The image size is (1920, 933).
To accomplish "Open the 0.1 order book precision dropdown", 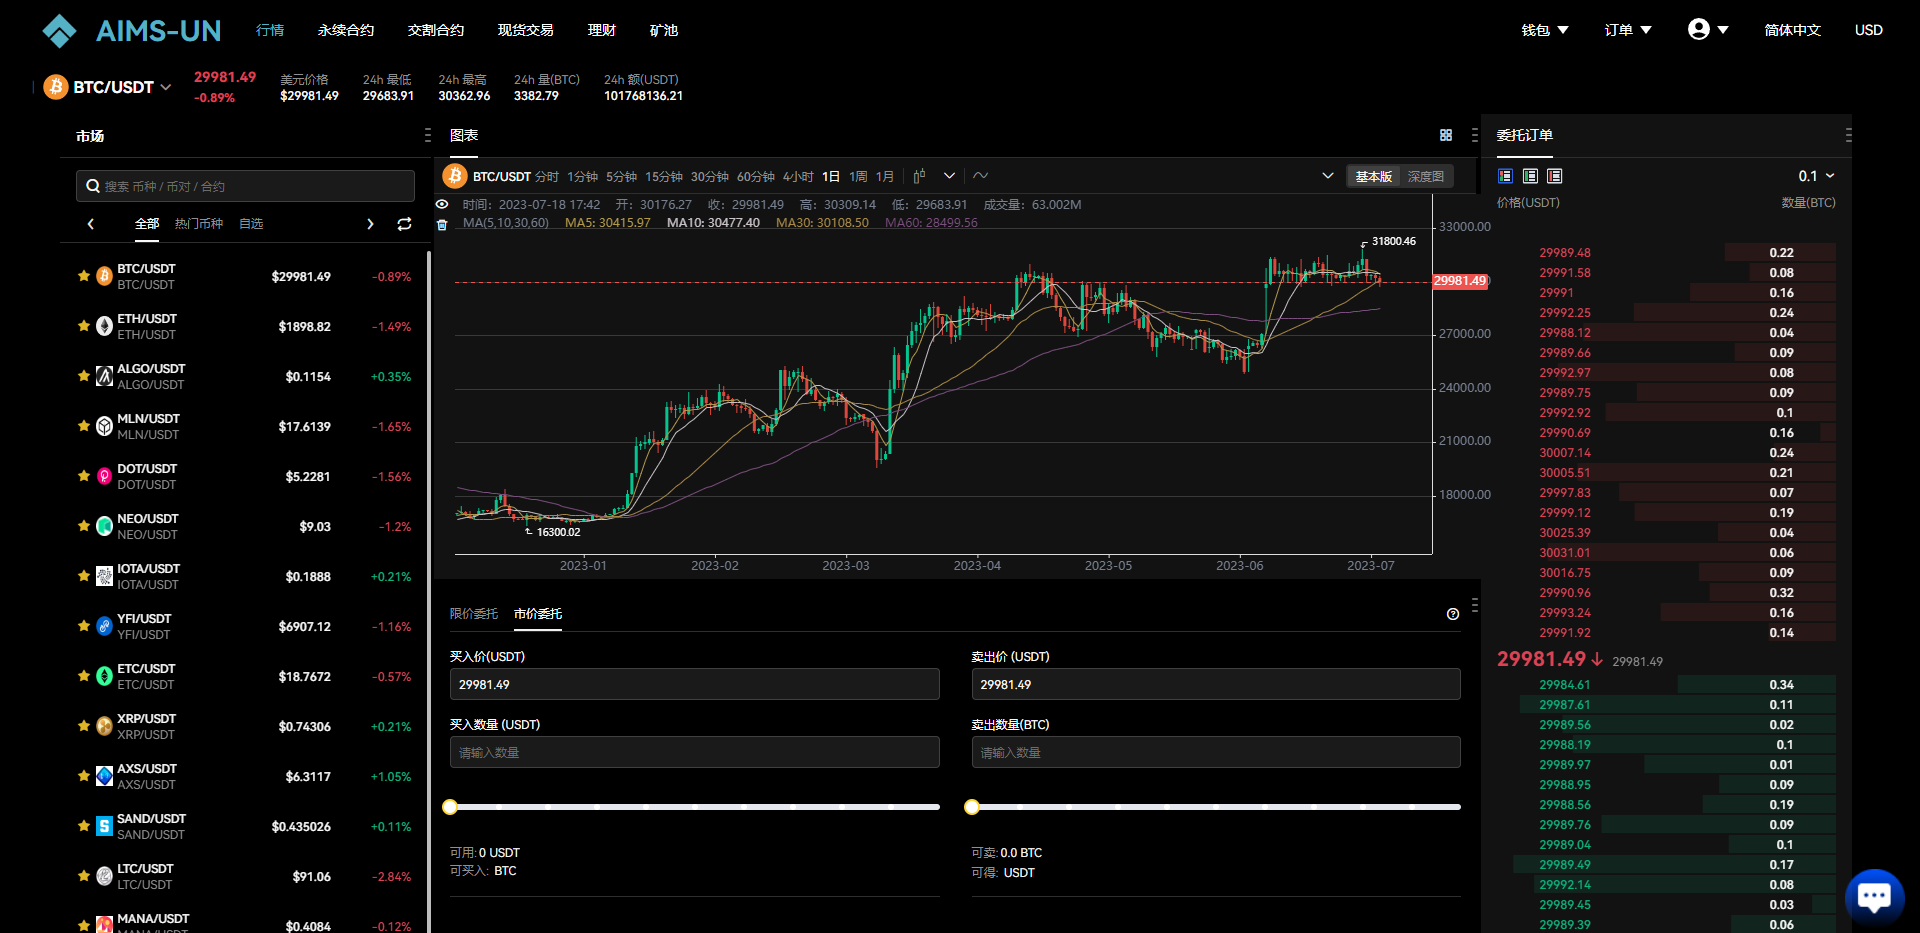I will click(1816, 176).
